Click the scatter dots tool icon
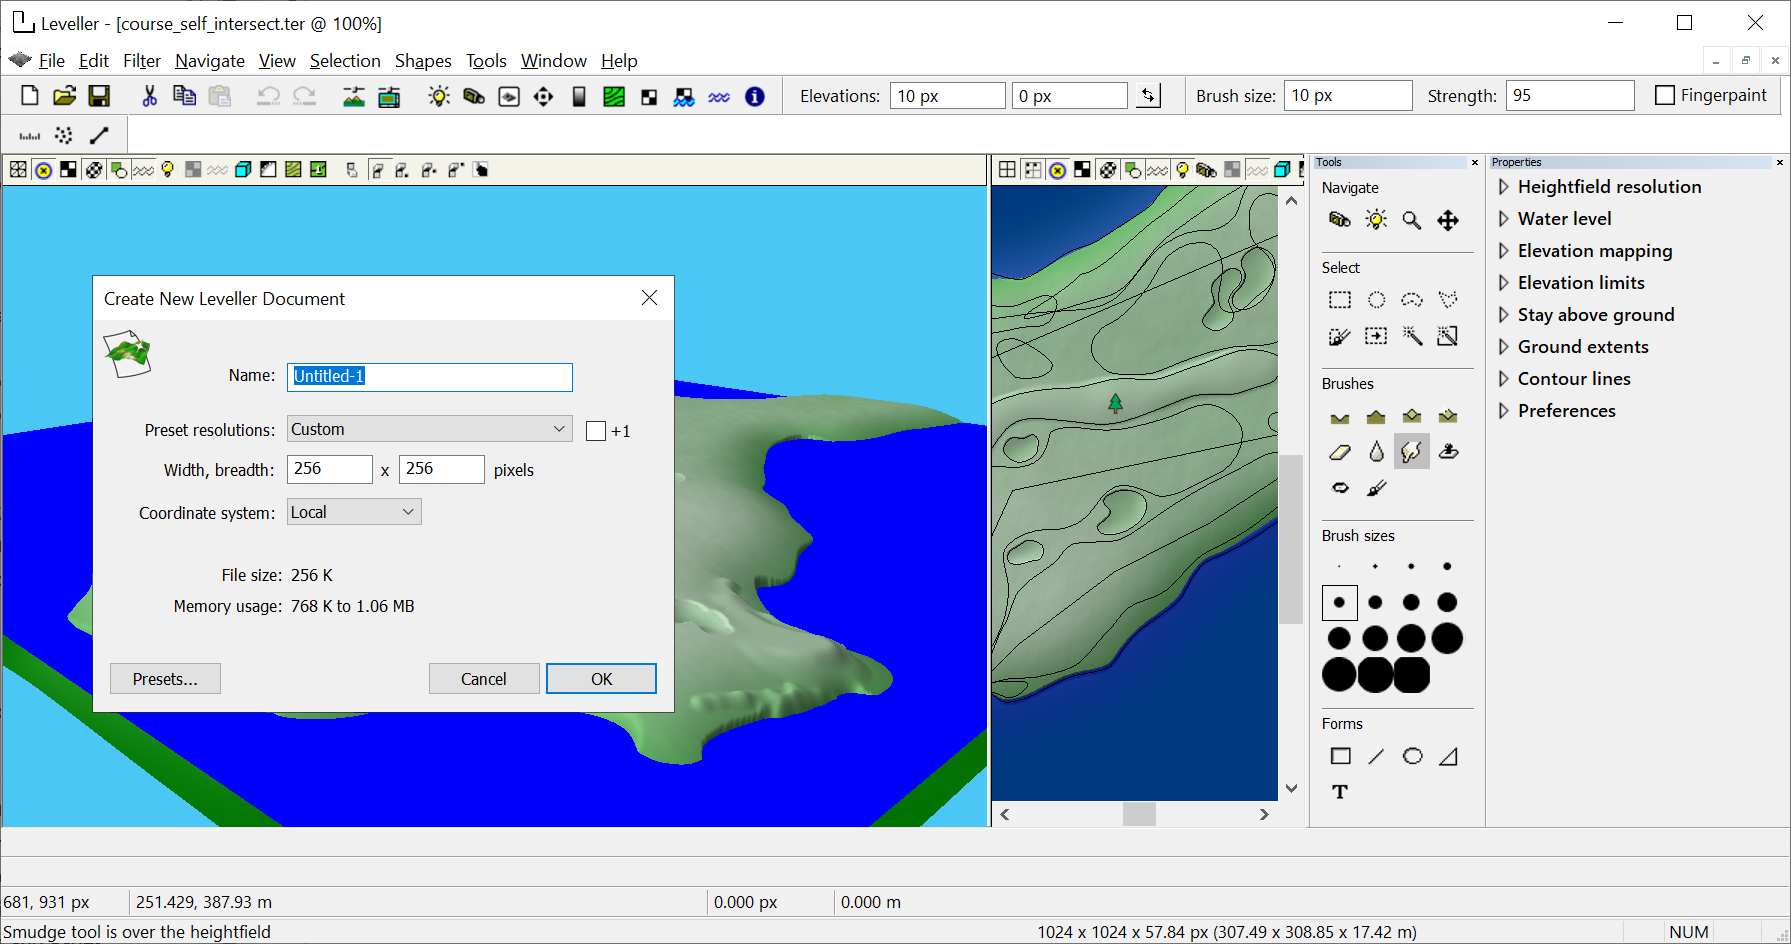Viewport: 1791px width, 944px height. (64, 135)
